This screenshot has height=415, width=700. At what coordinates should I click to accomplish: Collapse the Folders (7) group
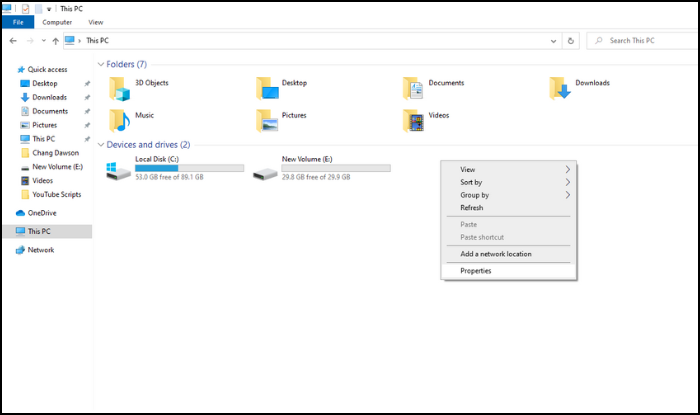coord(101,64)
